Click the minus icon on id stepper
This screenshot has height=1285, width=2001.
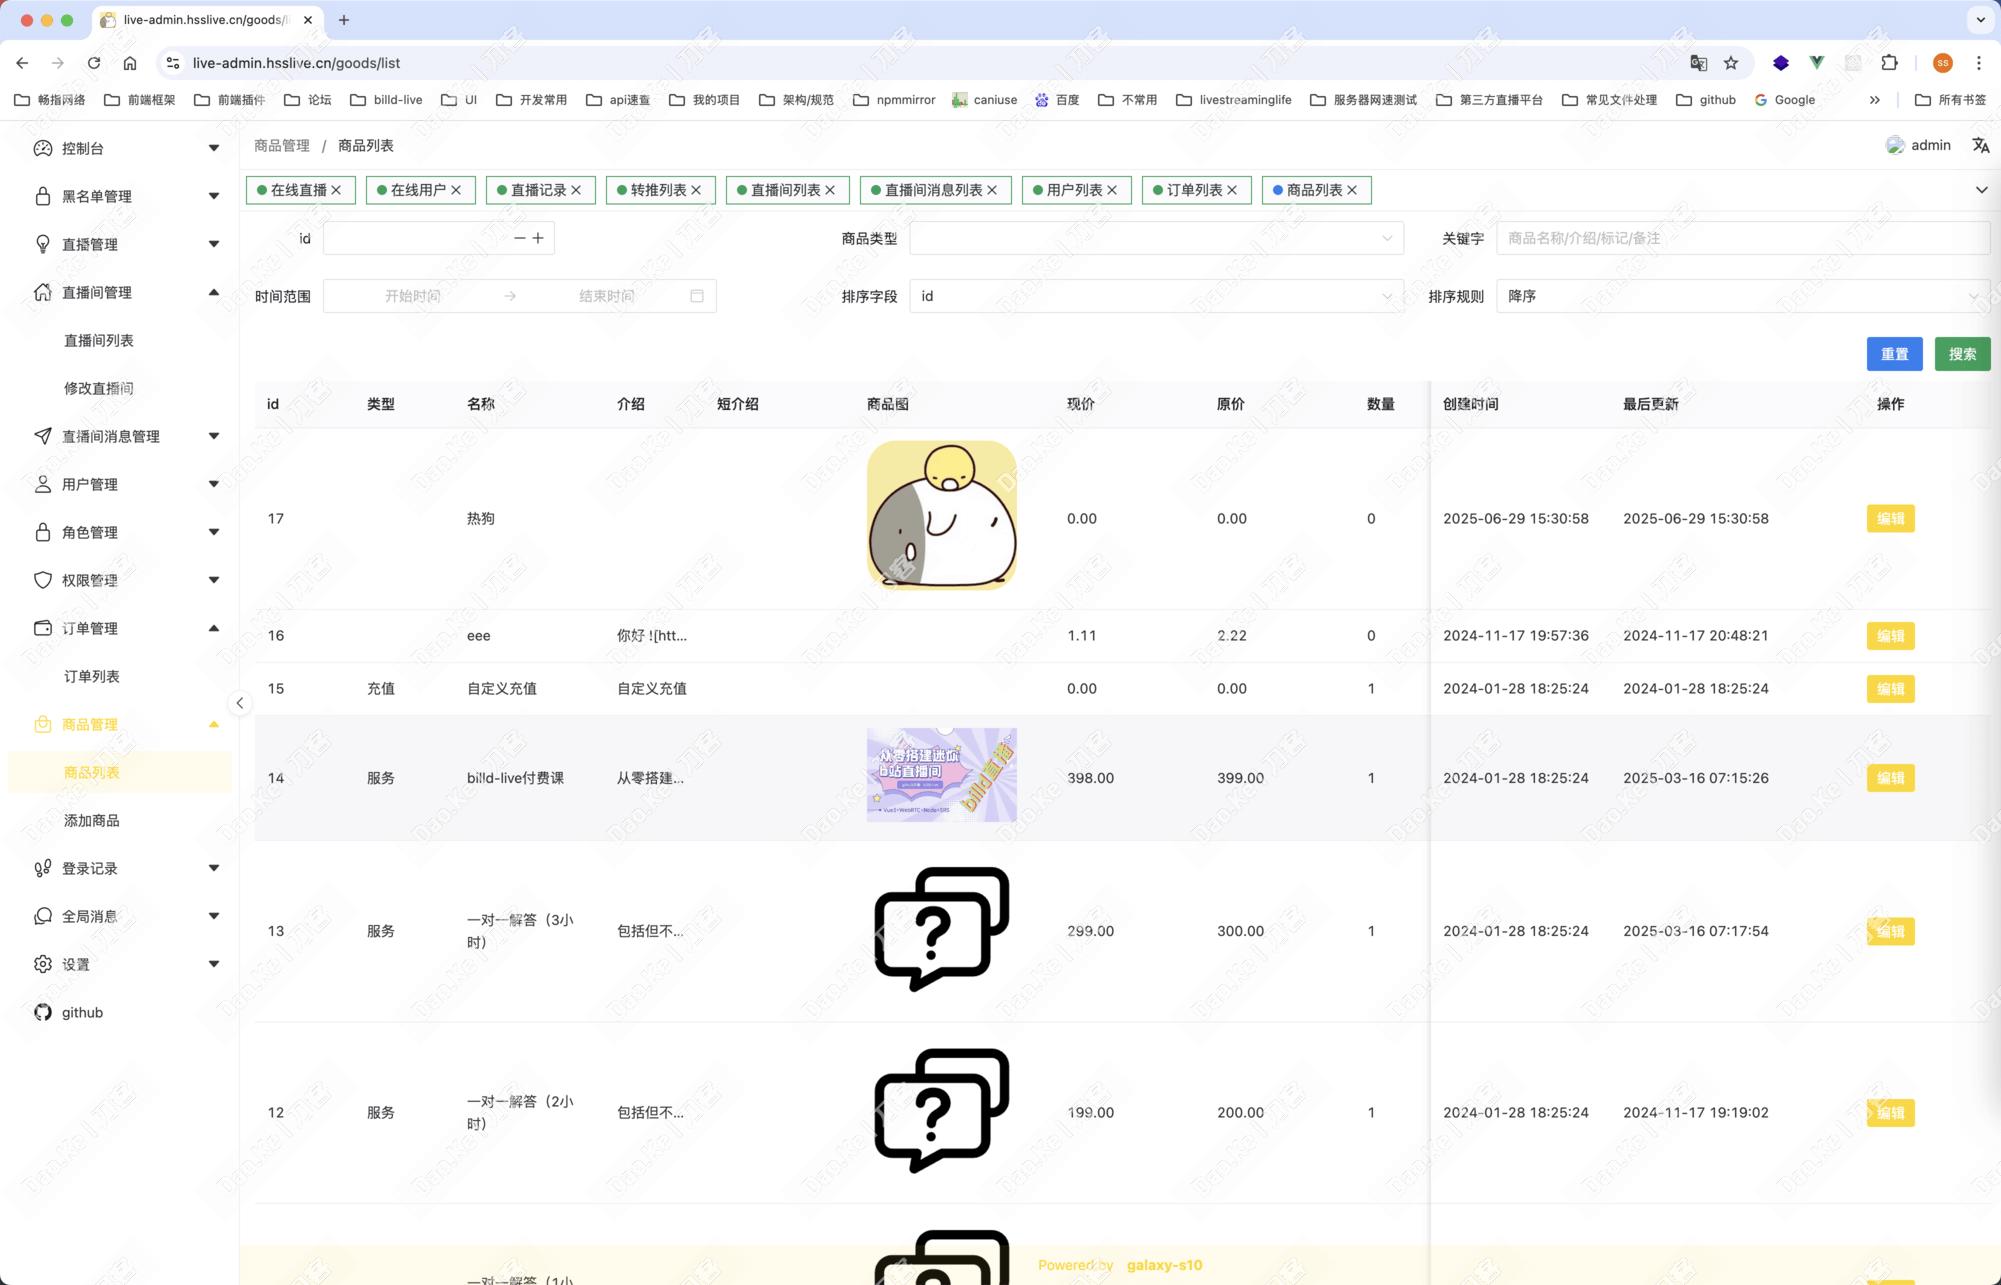[519, 238]
